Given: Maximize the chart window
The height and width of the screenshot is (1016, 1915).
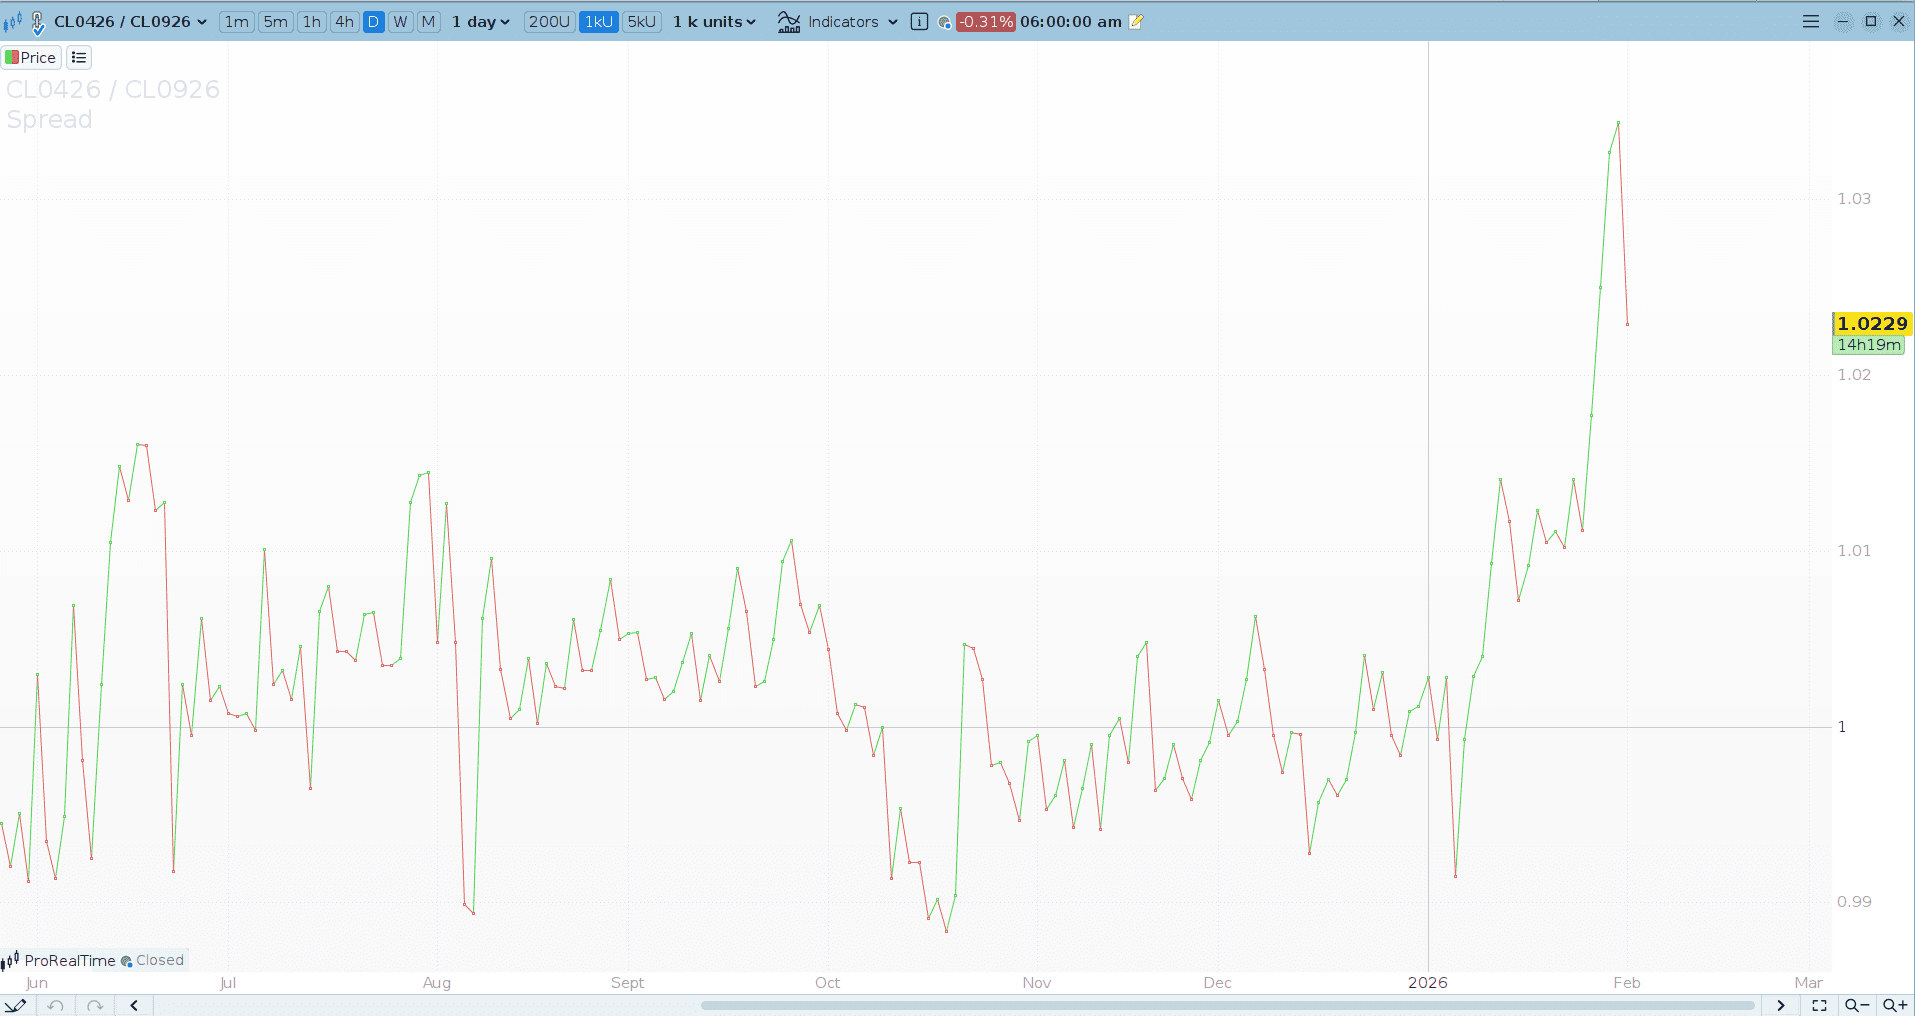Looking at the screenshot, I should click(x=1871, y=21).
